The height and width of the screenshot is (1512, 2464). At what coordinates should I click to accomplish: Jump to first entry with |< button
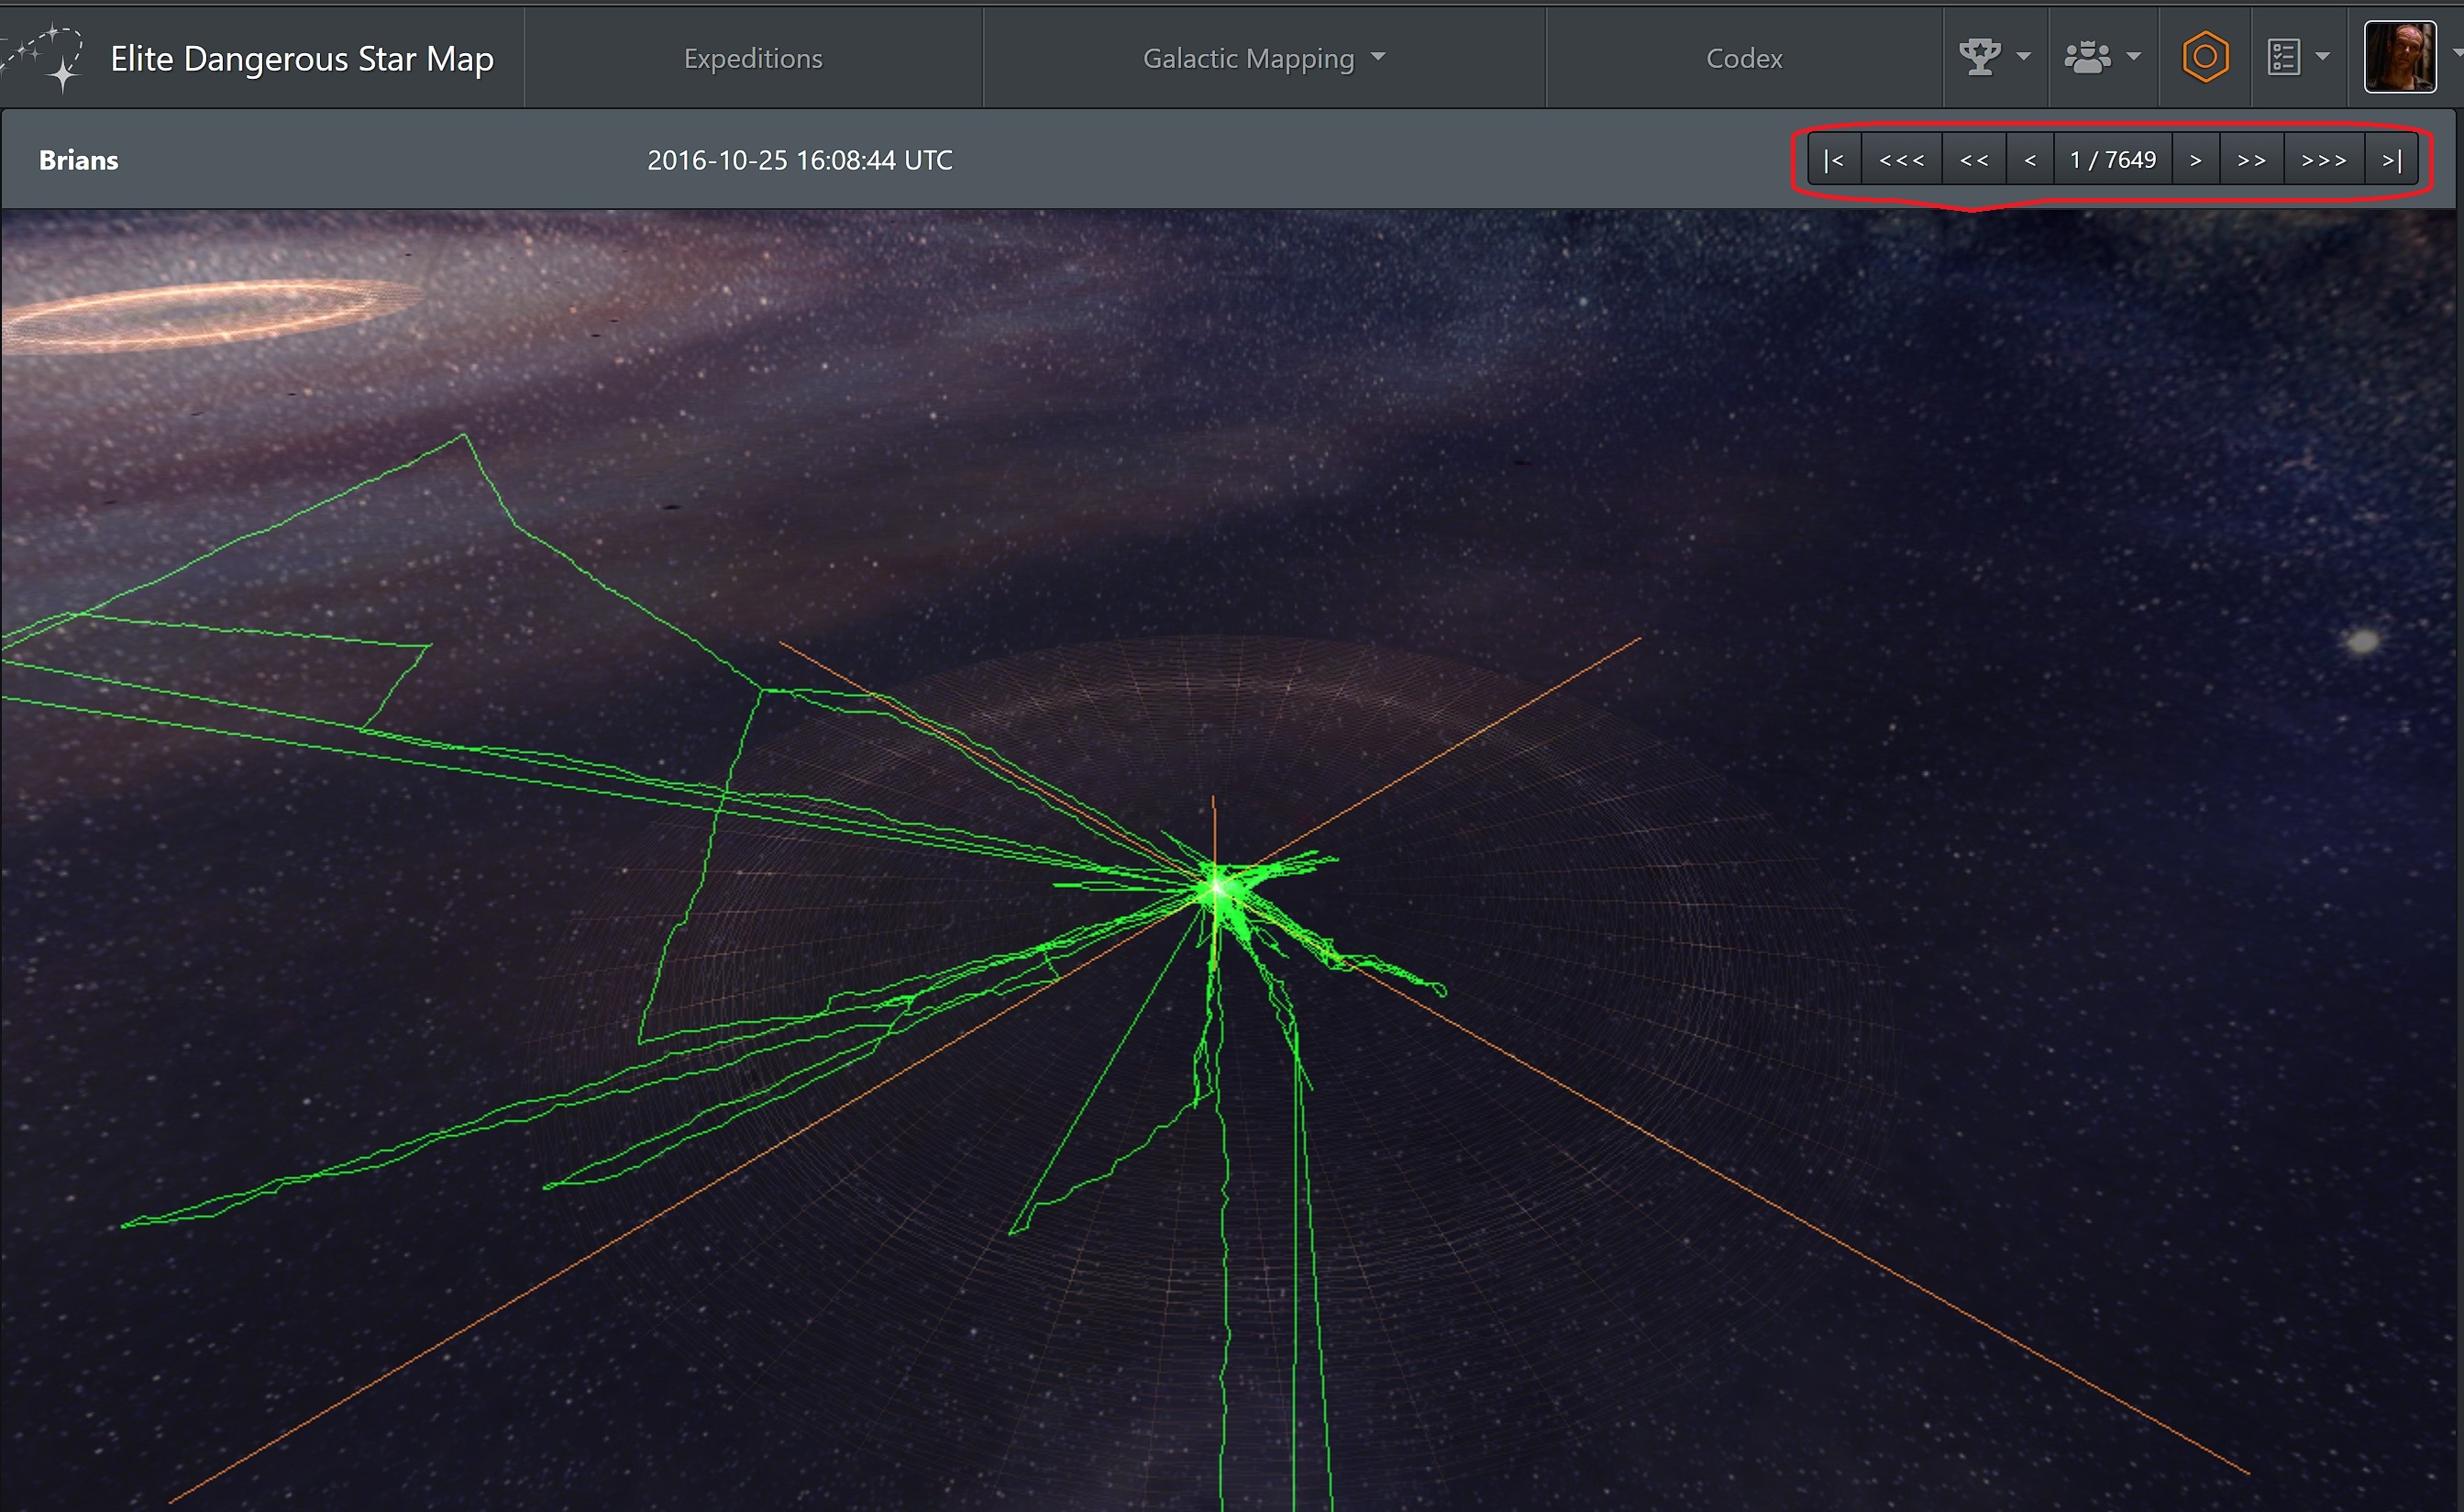tap(1834, 160)
